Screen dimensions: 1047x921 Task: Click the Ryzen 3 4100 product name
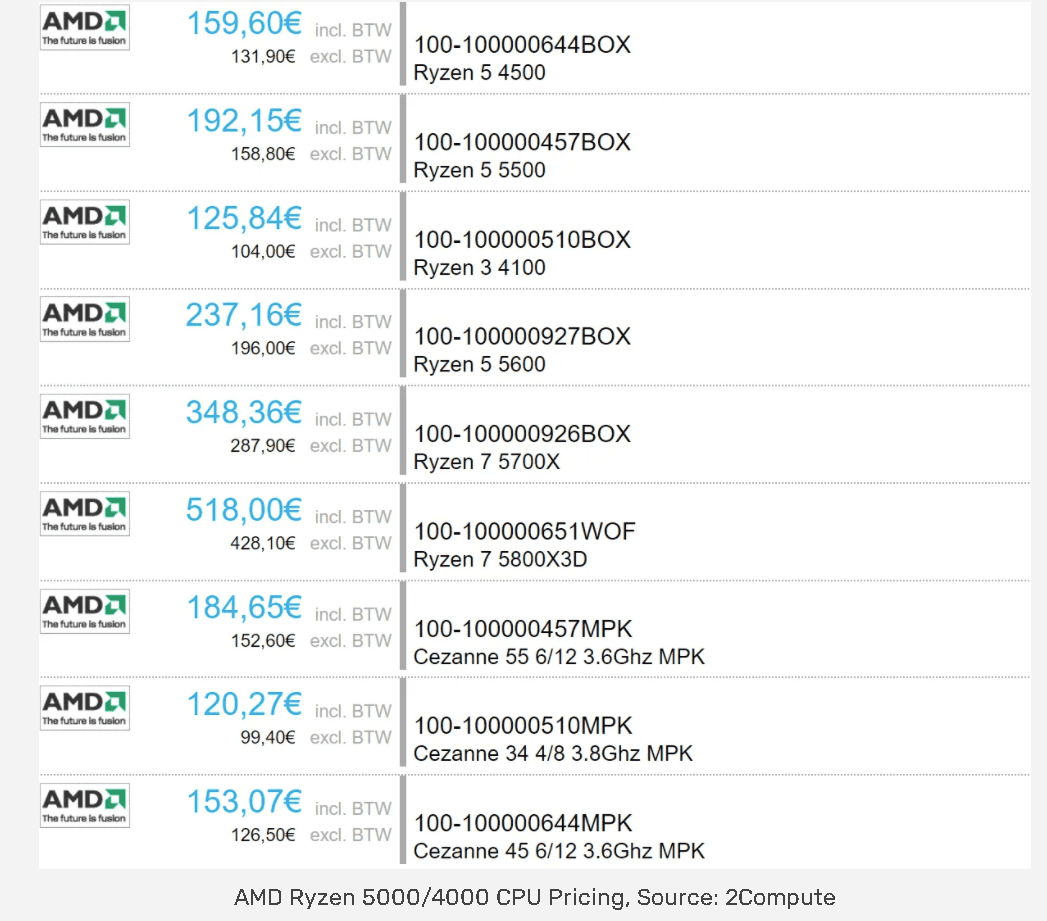[x=479, y=268]
